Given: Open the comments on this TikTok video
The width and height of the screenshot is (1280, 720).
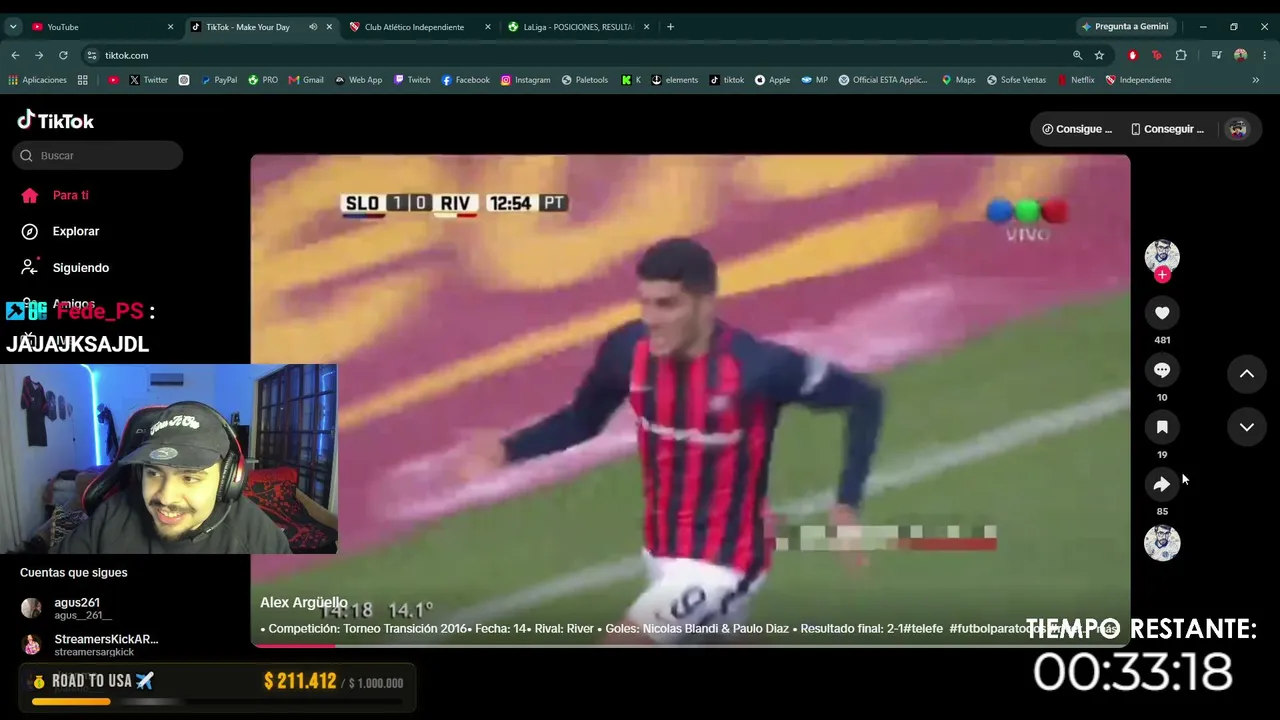Looking at the screenshot, I should [x=1162, y=370].
